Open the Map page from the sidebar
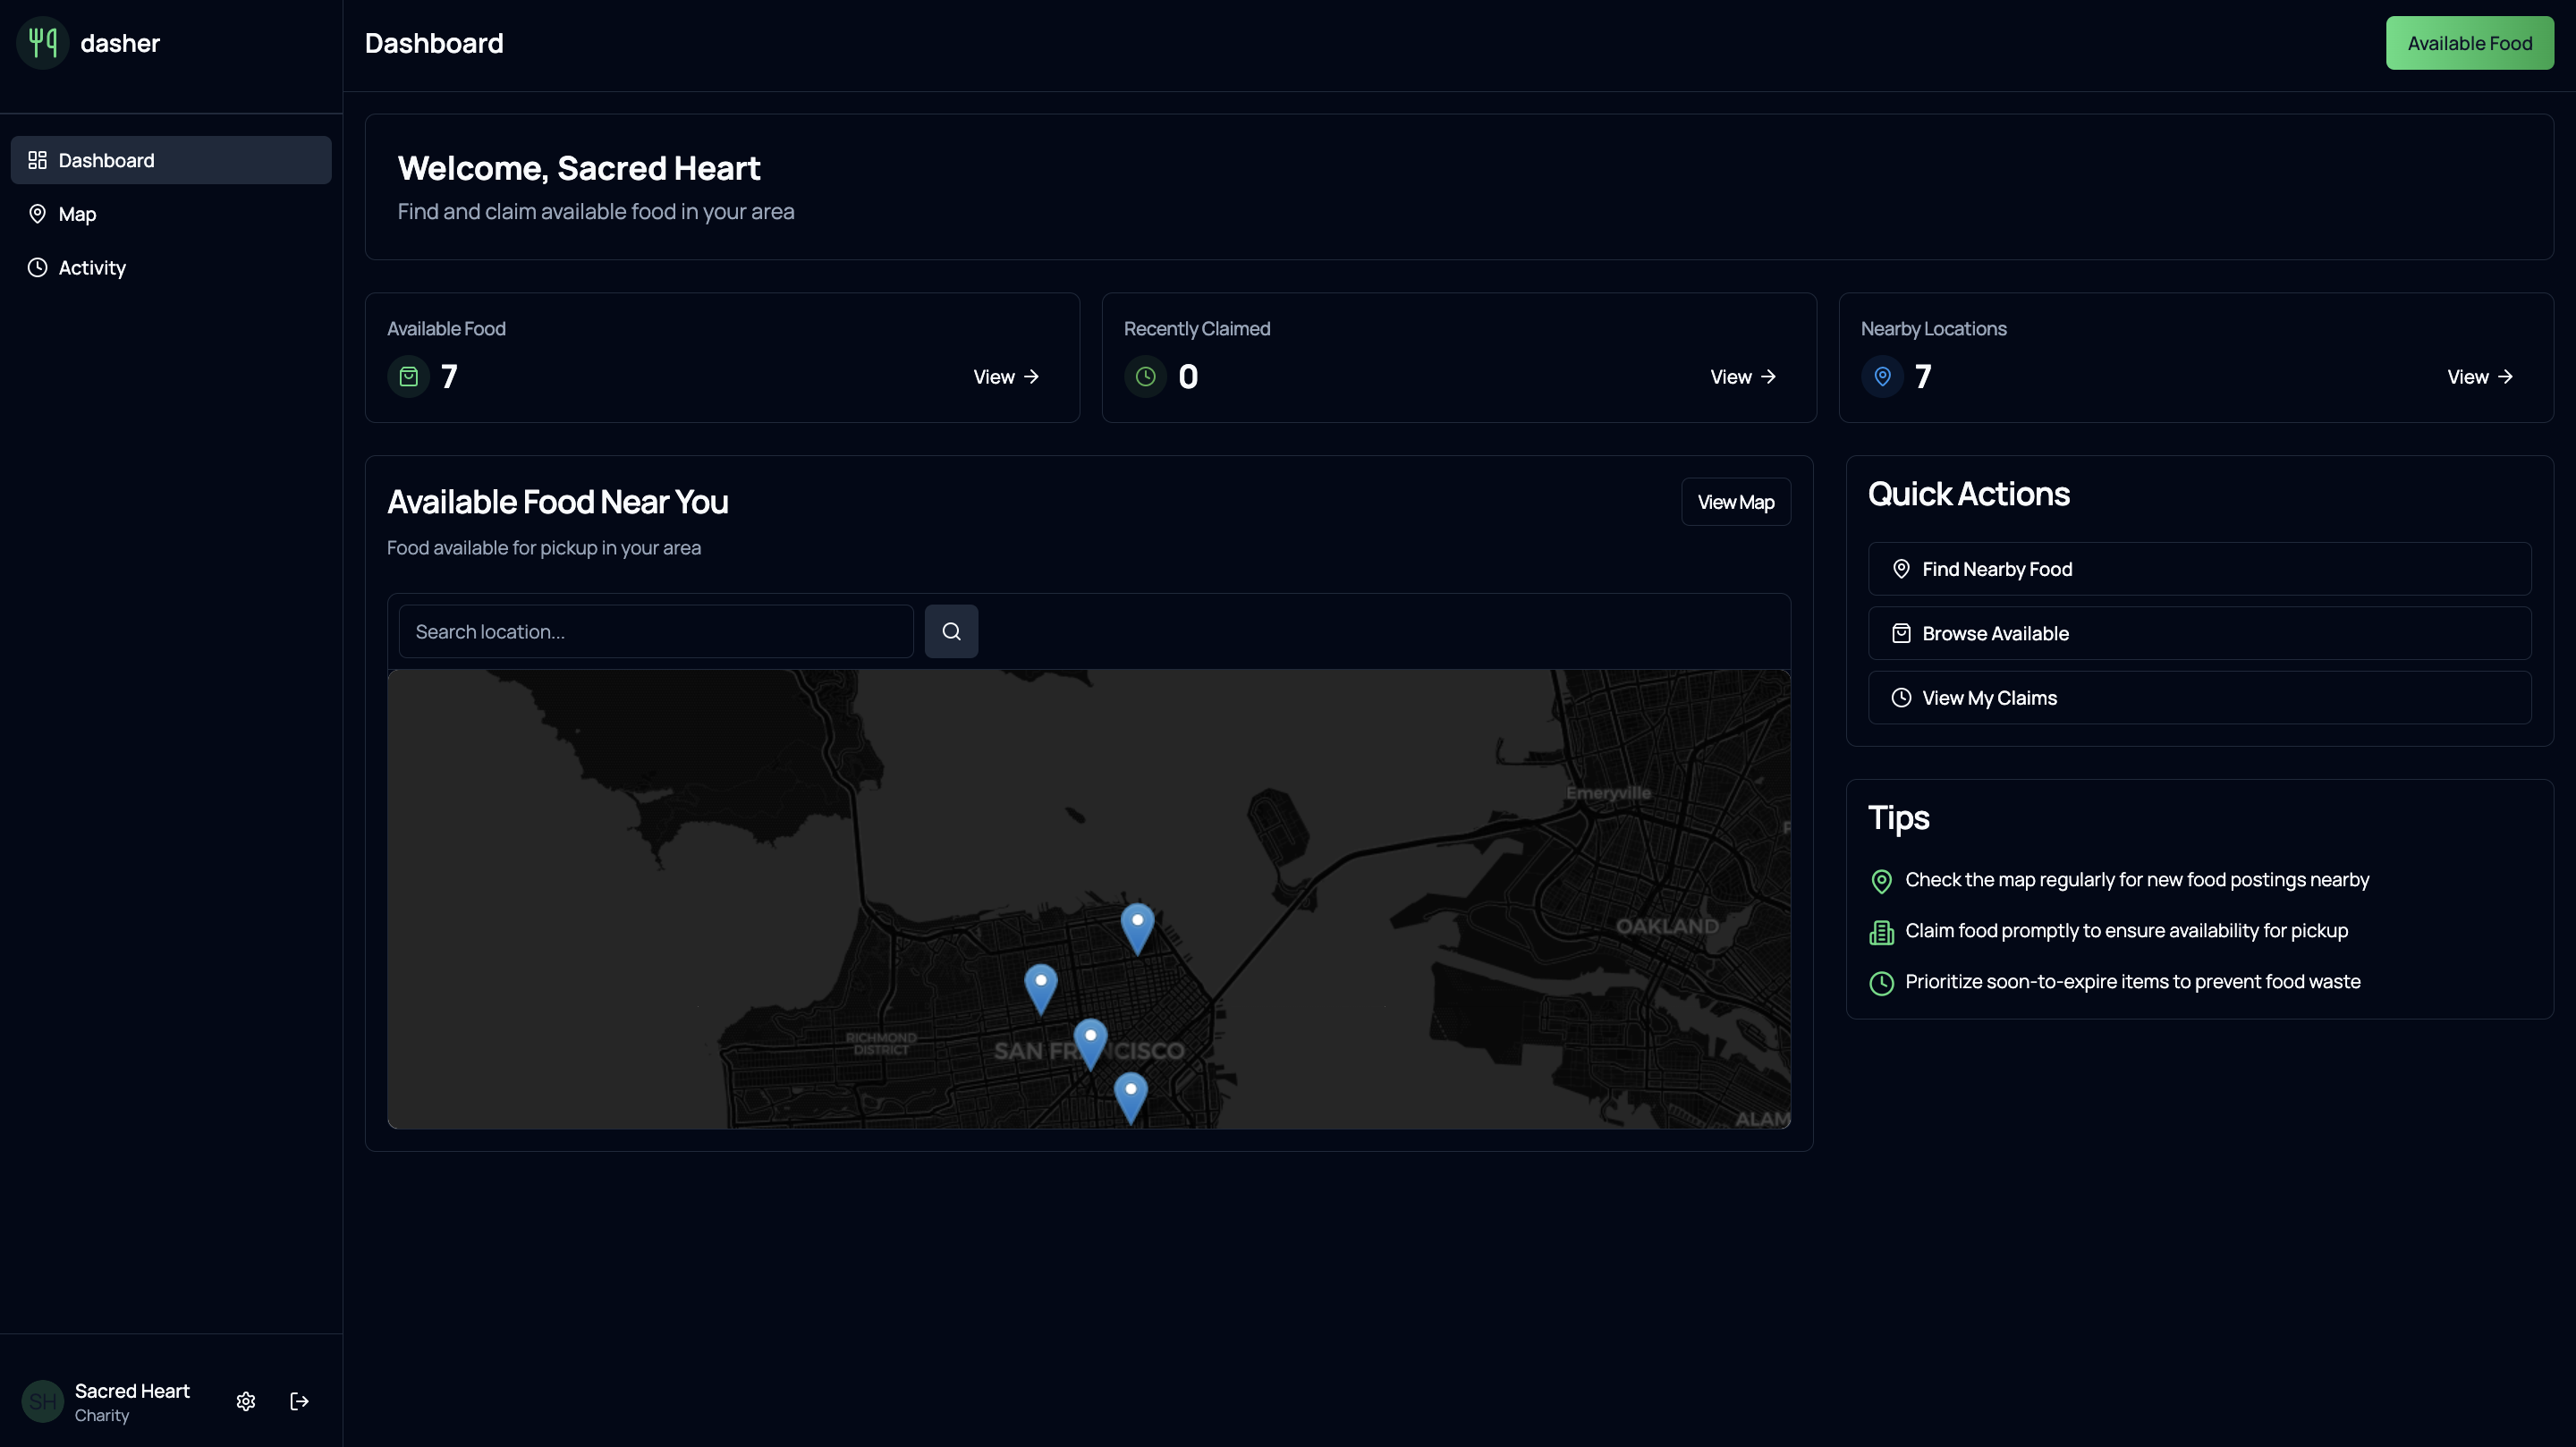The height and width of the screenshot is (1447, 2576). (x=77, y=214)
